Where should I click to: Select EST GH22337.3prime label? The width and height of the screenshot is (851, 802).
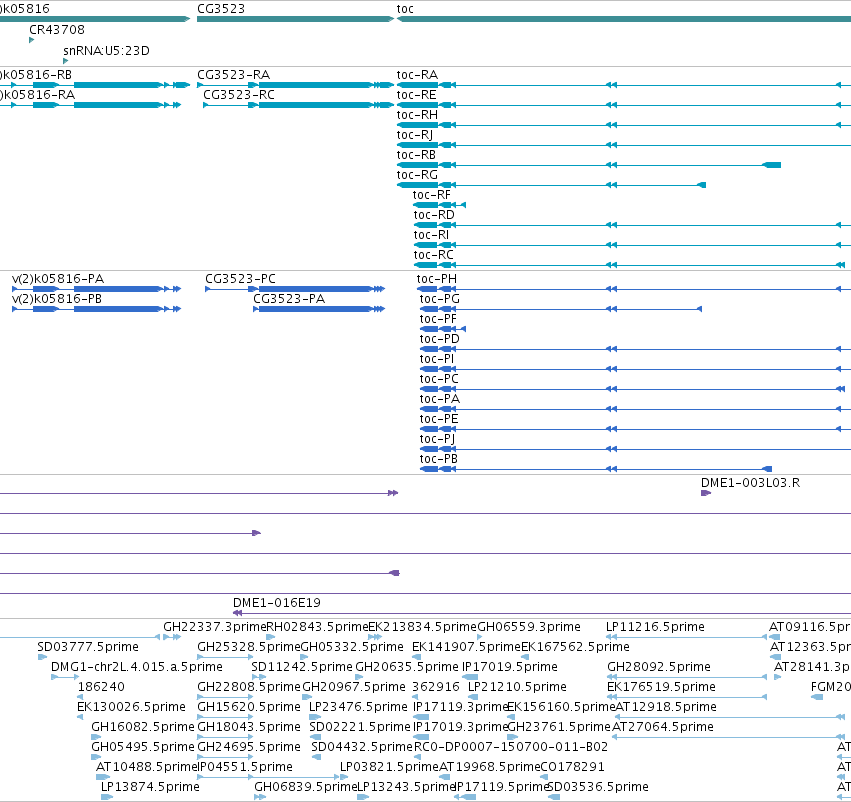(215, 627)
